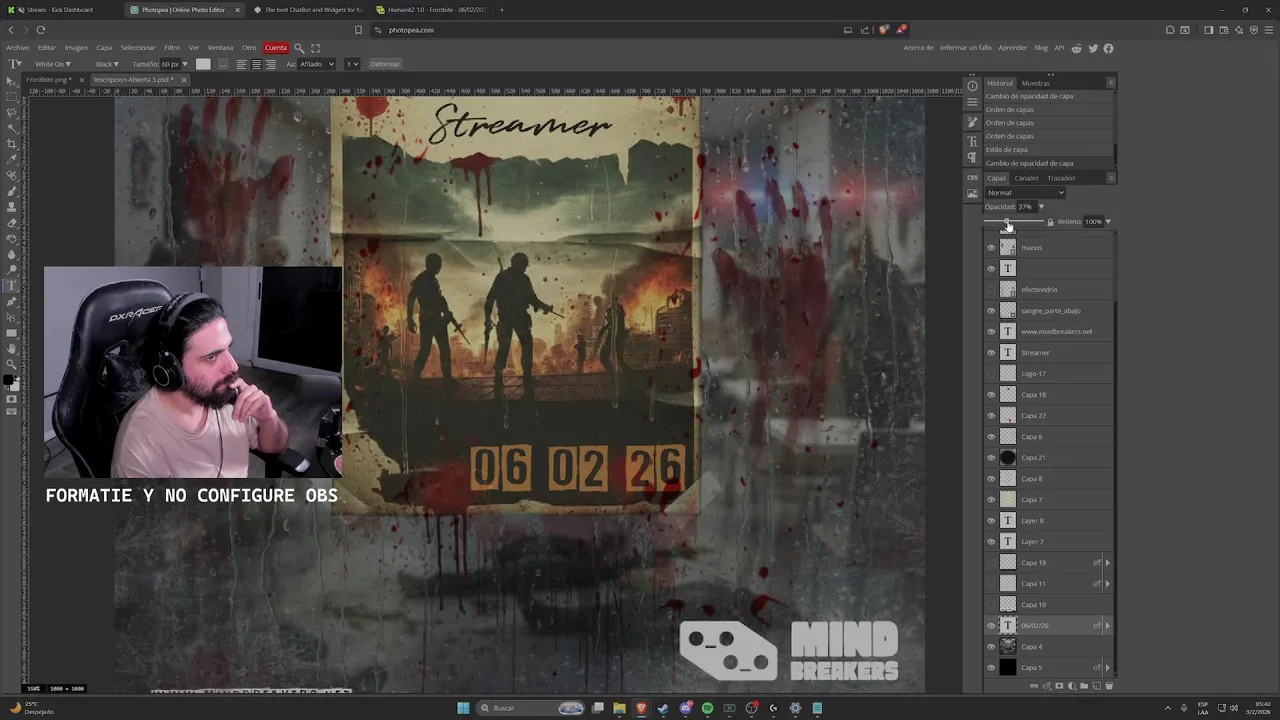
Task: Open the Info panel icon
Action: coord(972,86)
